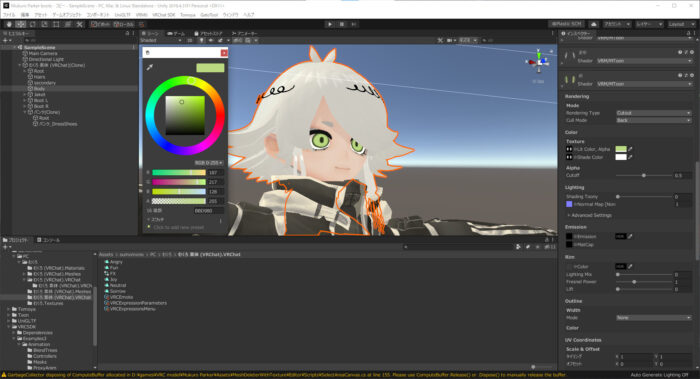Select the Move tool in toolbar
This screenshot has width=700, height=379.
[21, 24]
